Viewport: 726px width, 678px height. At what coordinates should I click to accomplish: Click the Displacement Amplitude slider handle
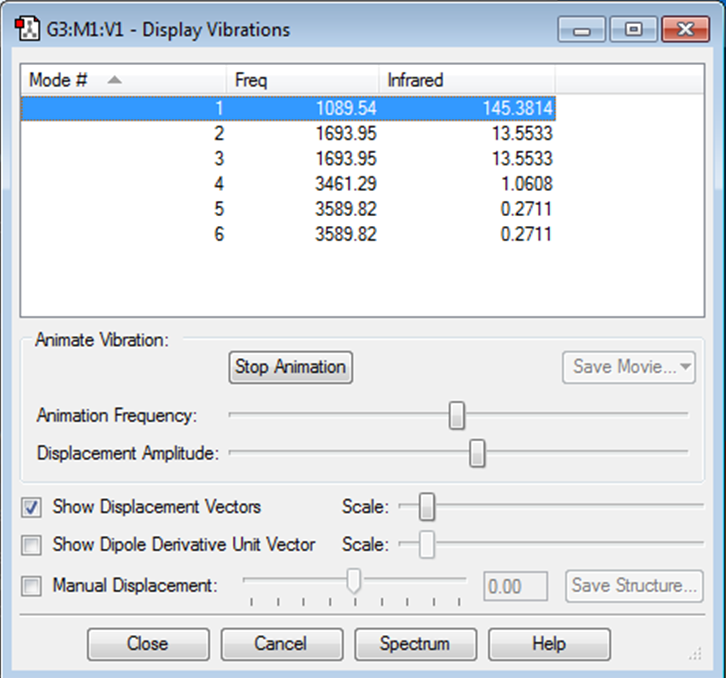coord(477,453)
